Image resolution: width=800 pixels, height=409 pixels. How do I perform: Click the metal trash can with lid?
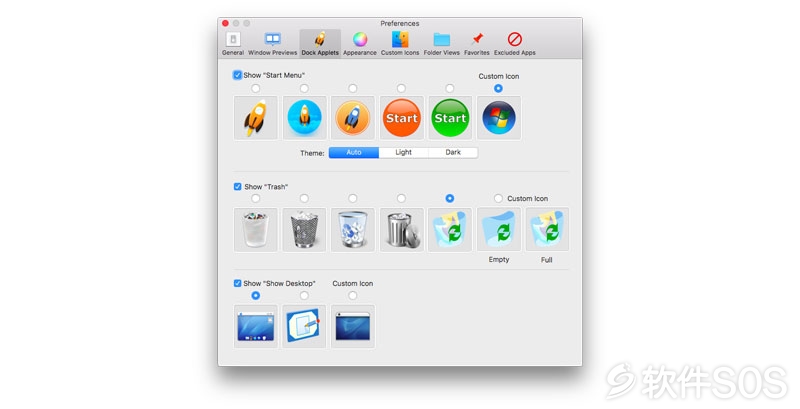coord(402,229)
